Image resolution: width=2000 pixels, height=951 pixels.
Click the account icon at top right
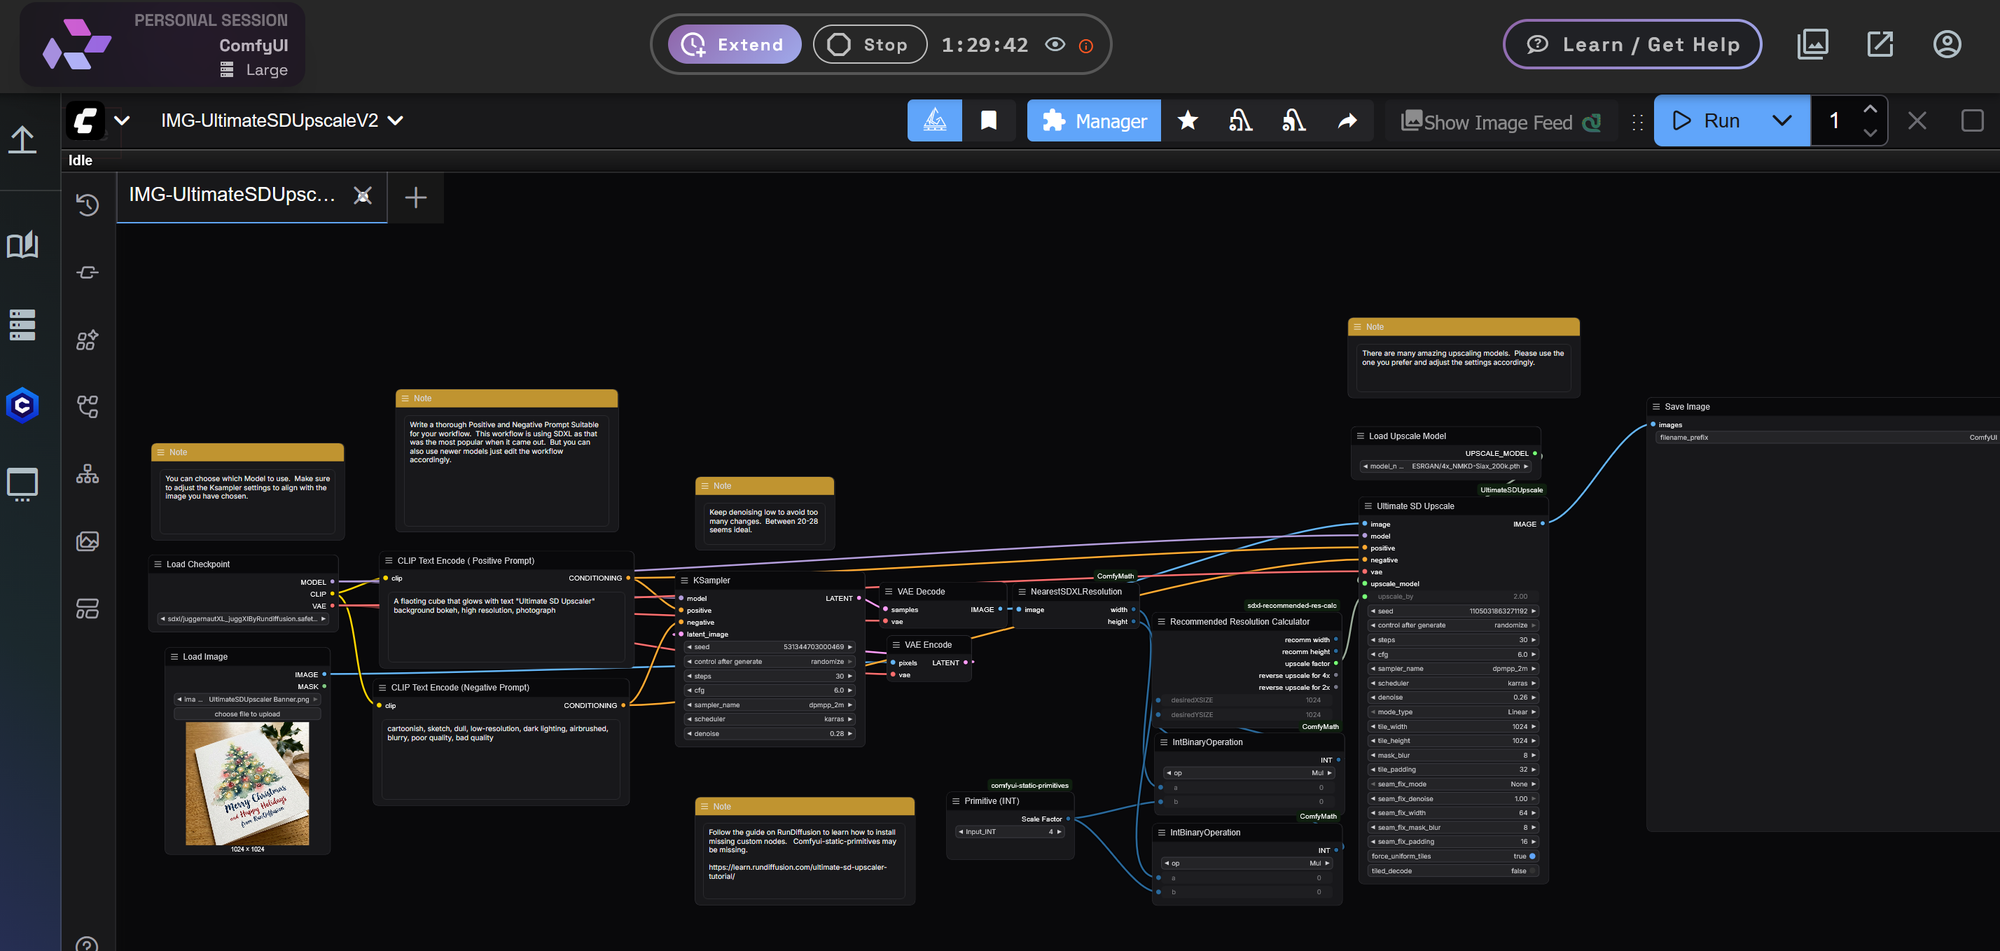(1946, 44)
